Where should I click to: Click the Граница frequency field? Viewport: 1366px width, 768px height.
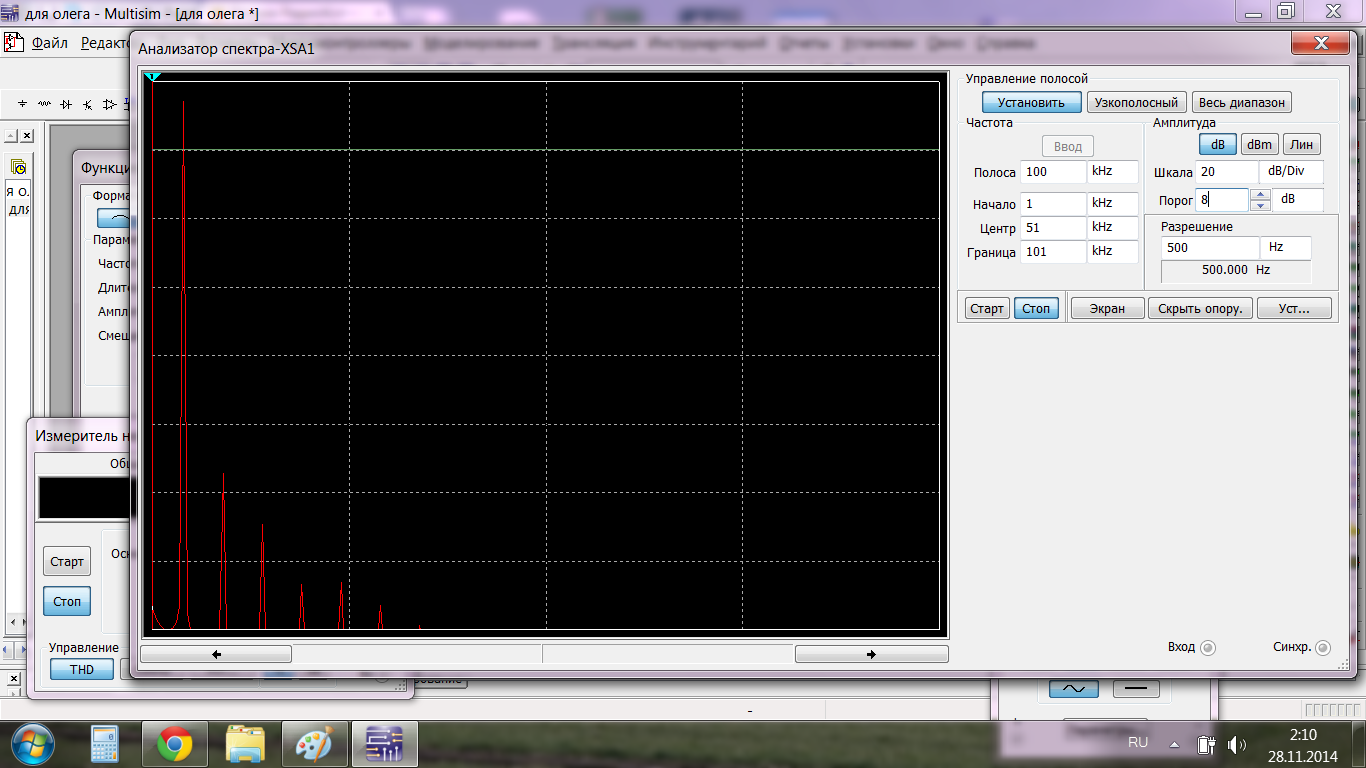point(1053,252)
